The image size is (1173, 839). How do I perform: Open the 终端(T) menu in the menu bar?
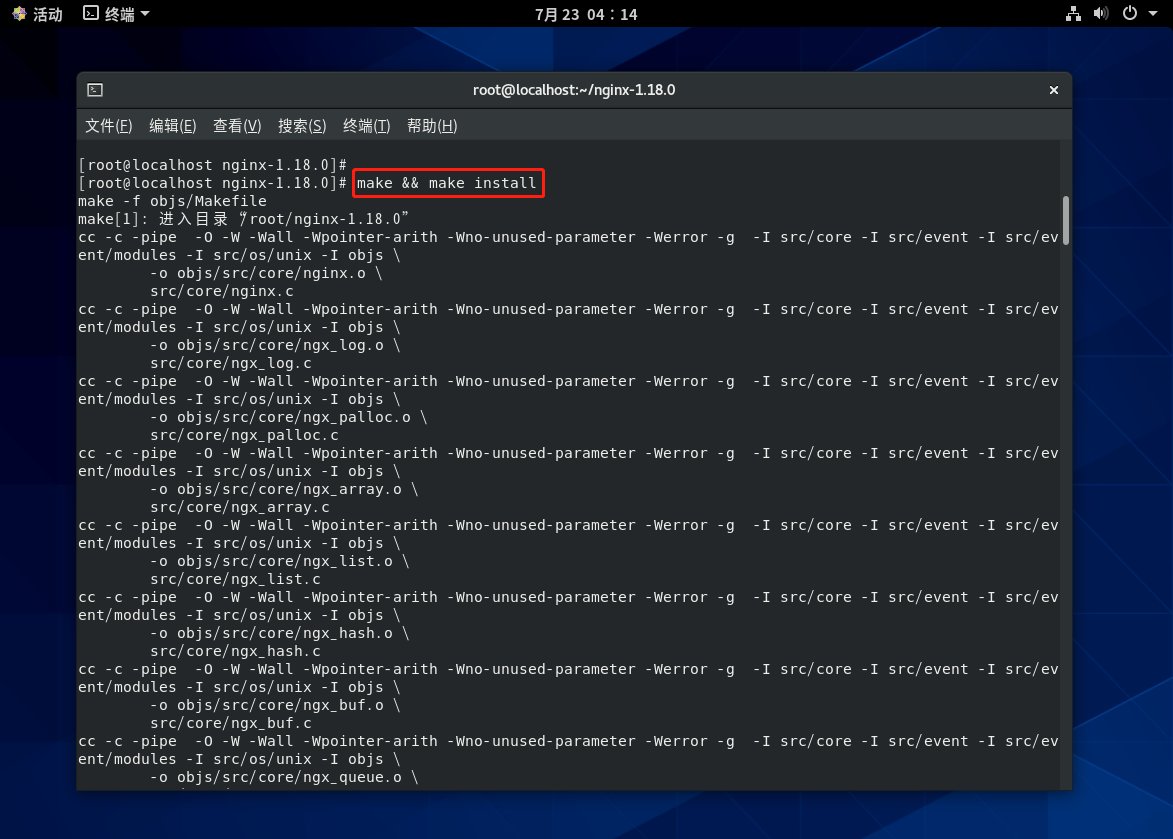click(x=366, y=126)
